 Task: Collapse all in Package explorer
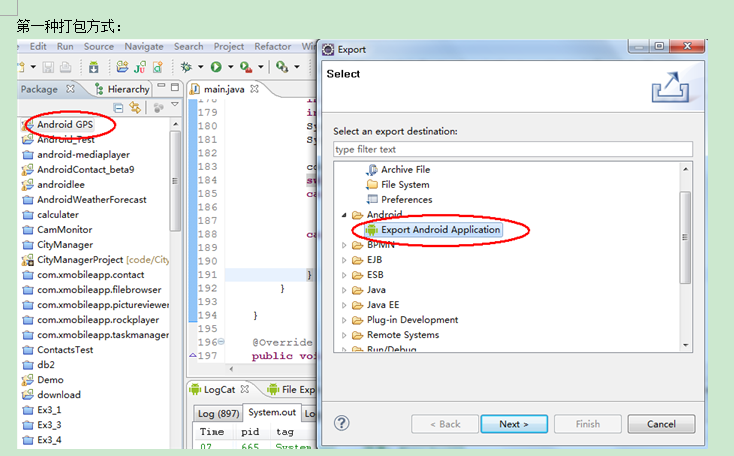[x=118, y=108]
